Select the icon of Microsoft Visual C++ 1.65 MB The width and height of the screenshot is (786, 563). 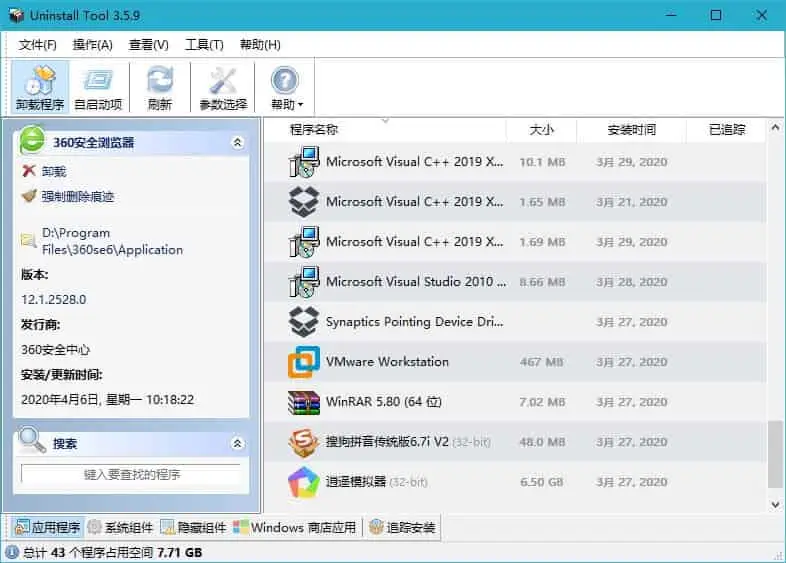click(x=304, y=202)
